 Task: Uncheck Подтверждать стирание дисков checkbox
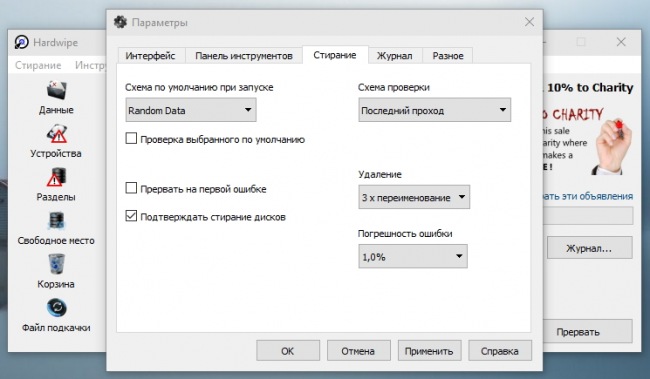(131, 216)
